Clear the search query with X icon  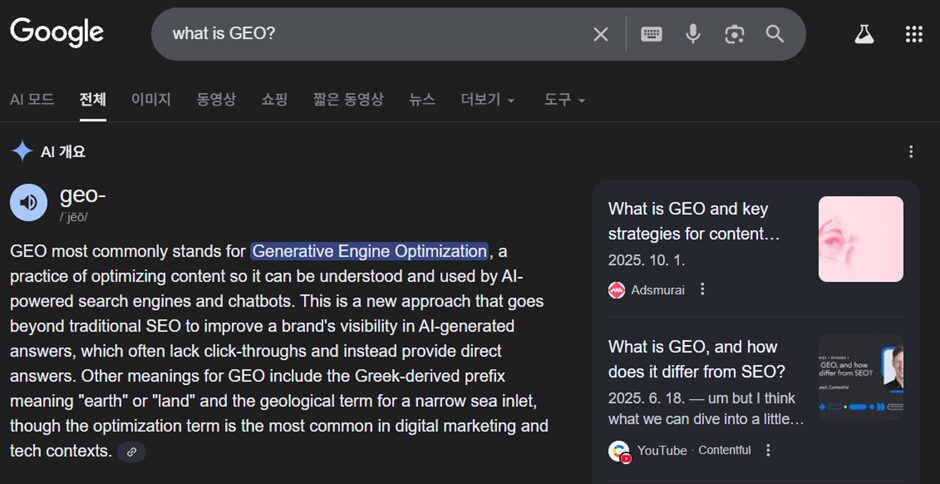tap(600, 34)
